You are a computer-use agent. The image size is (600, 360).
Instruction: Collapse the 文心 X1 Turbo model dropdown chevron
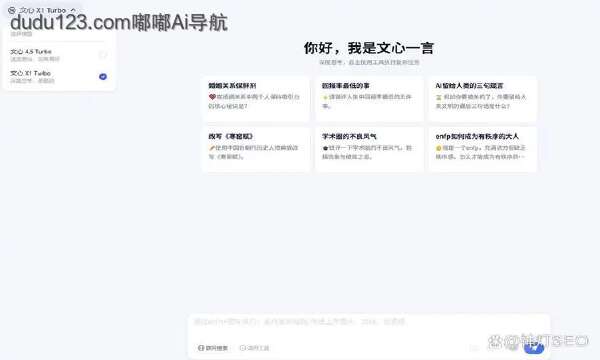pyautogui.click(x=73, y=10)
